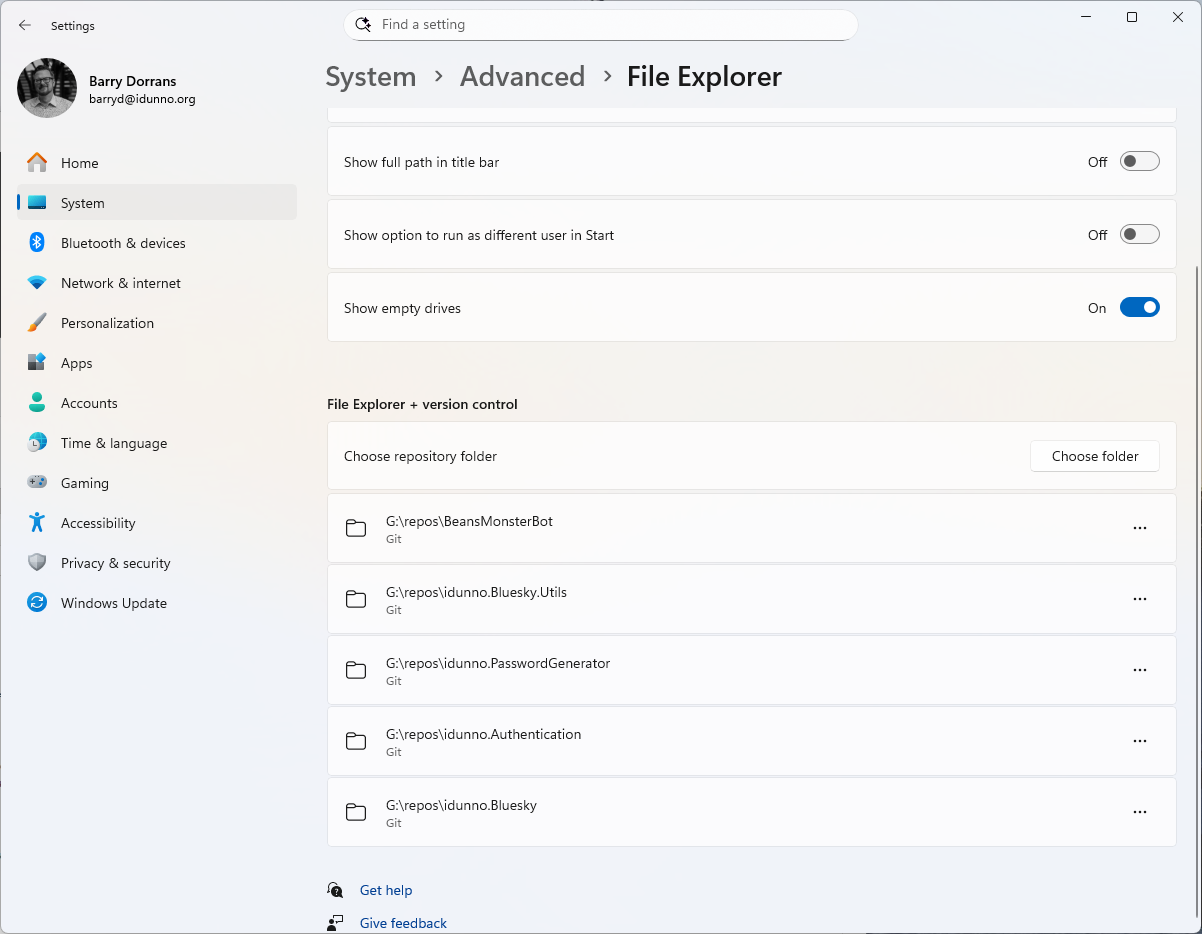Open the Accounts person icon

click(37, 403)
